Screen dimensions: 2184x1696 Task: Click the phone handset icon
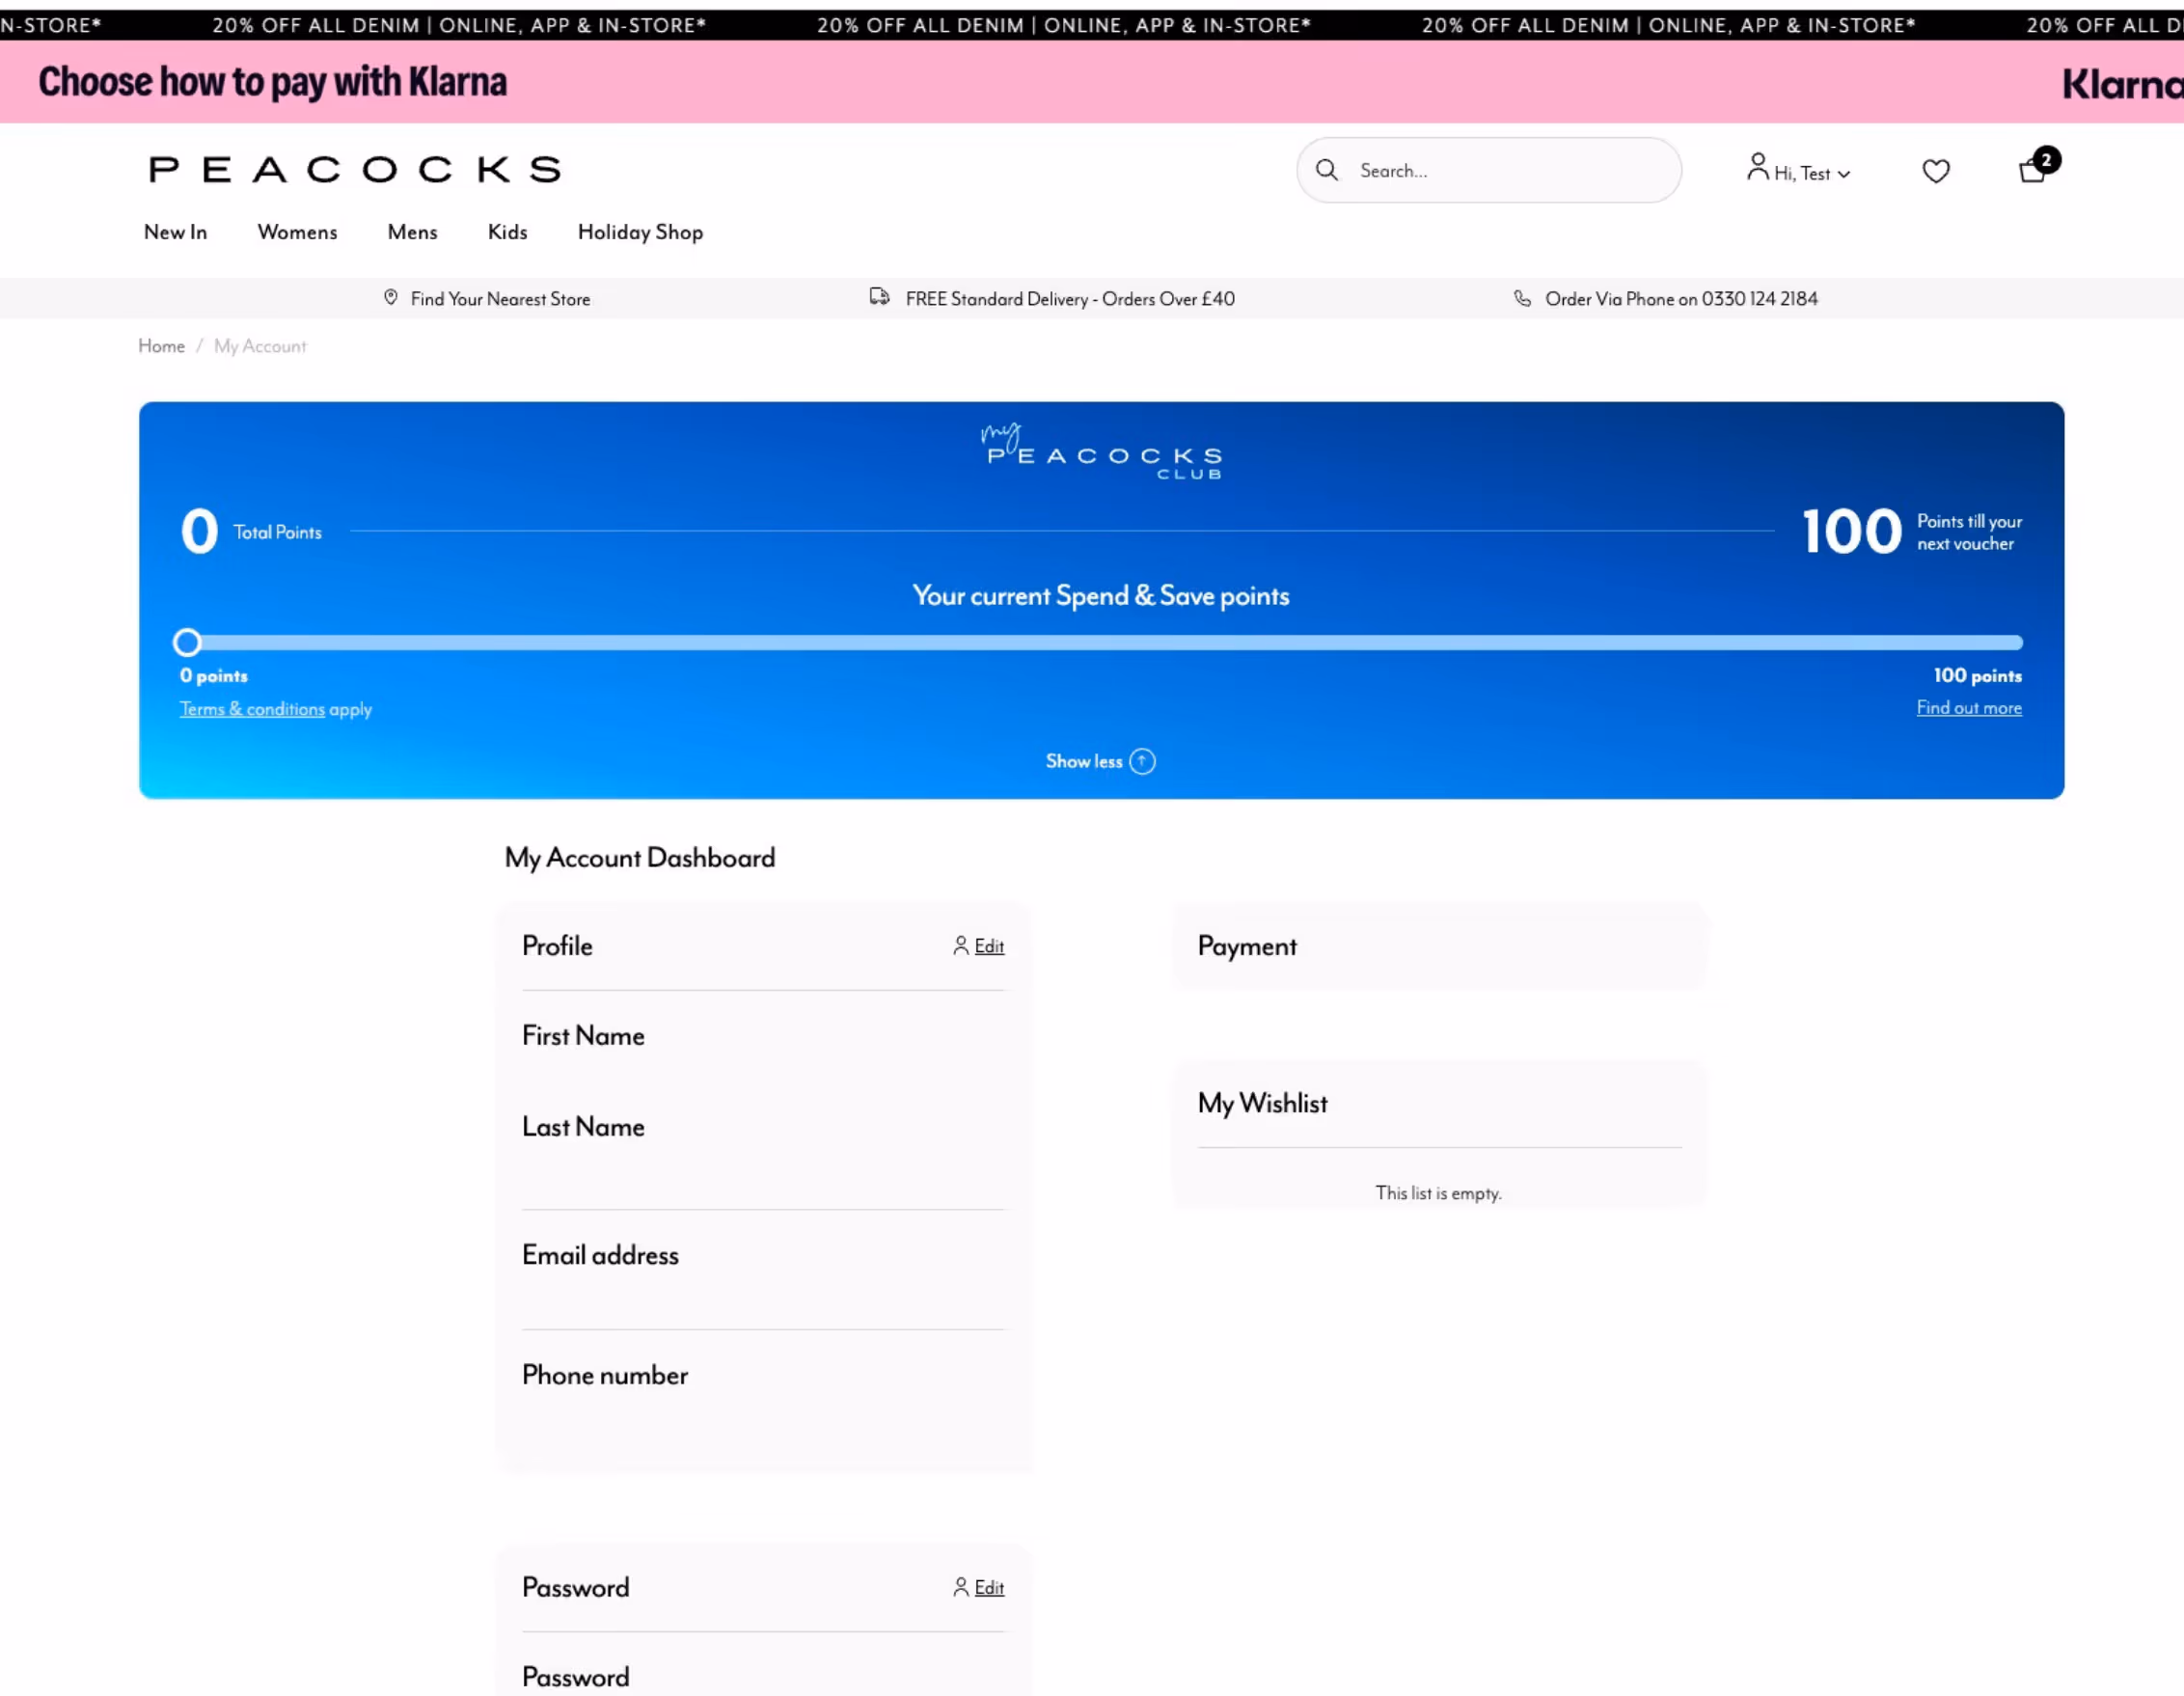click(1521, 298)
